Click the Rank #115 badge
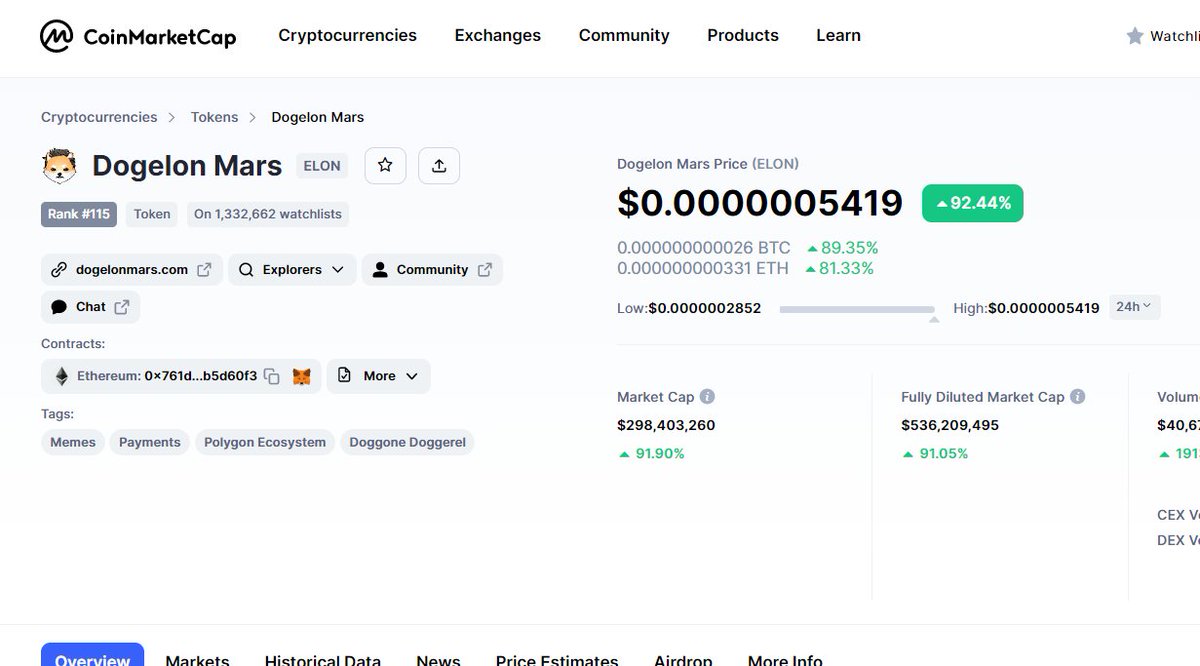Image resolution: width=1200 pixels, height=666 pixels. (x=79, y=214)
